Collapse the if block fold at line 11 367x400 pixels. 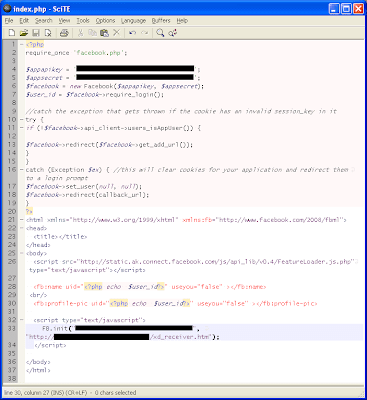coord(21,128)
